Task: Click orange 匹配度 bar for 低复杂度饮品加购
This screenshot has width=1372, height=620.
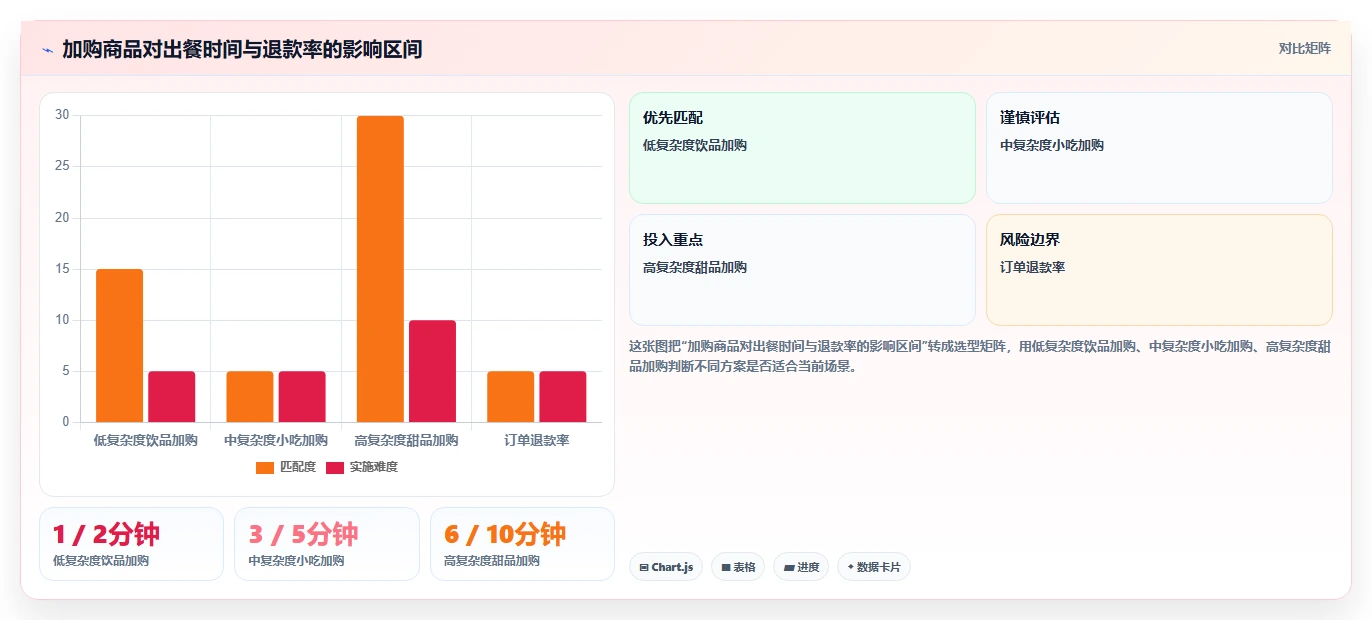Action: pos(119,346)
